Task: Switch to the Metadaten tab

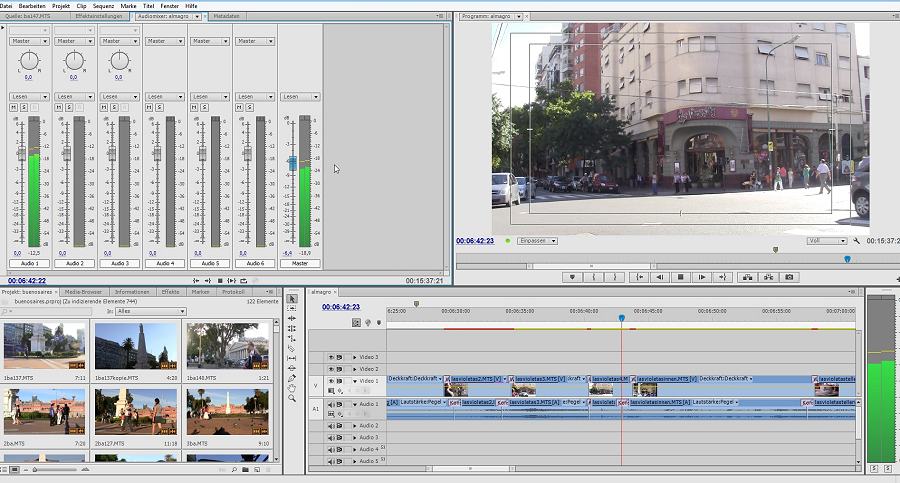Action: point(226,16)
